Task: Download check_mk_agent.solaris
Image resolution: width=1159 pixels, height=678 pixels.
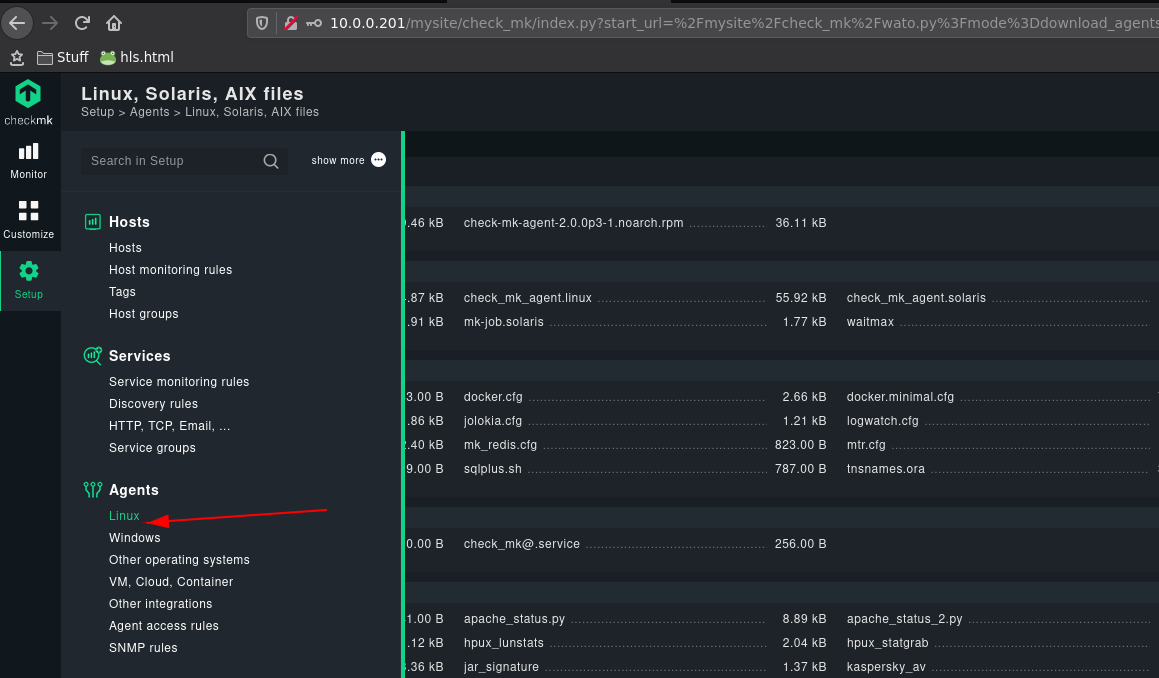Action: pos(916,298)
